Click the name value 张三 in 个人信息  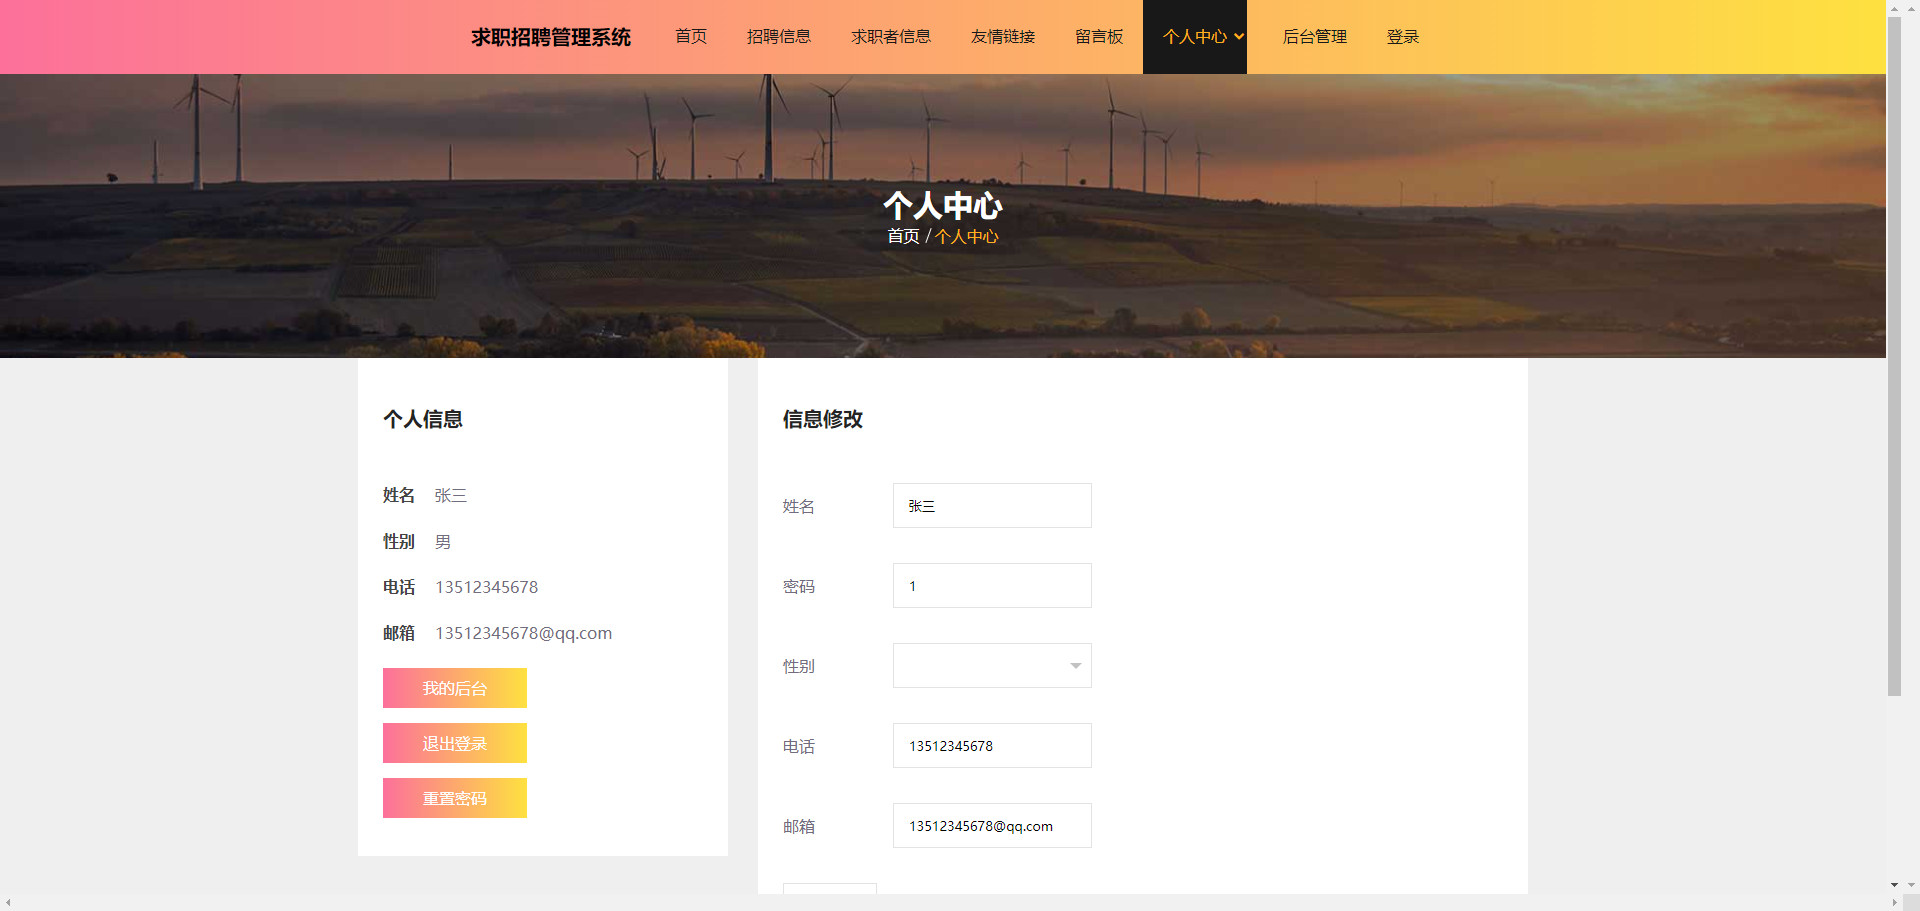(451, 495)
